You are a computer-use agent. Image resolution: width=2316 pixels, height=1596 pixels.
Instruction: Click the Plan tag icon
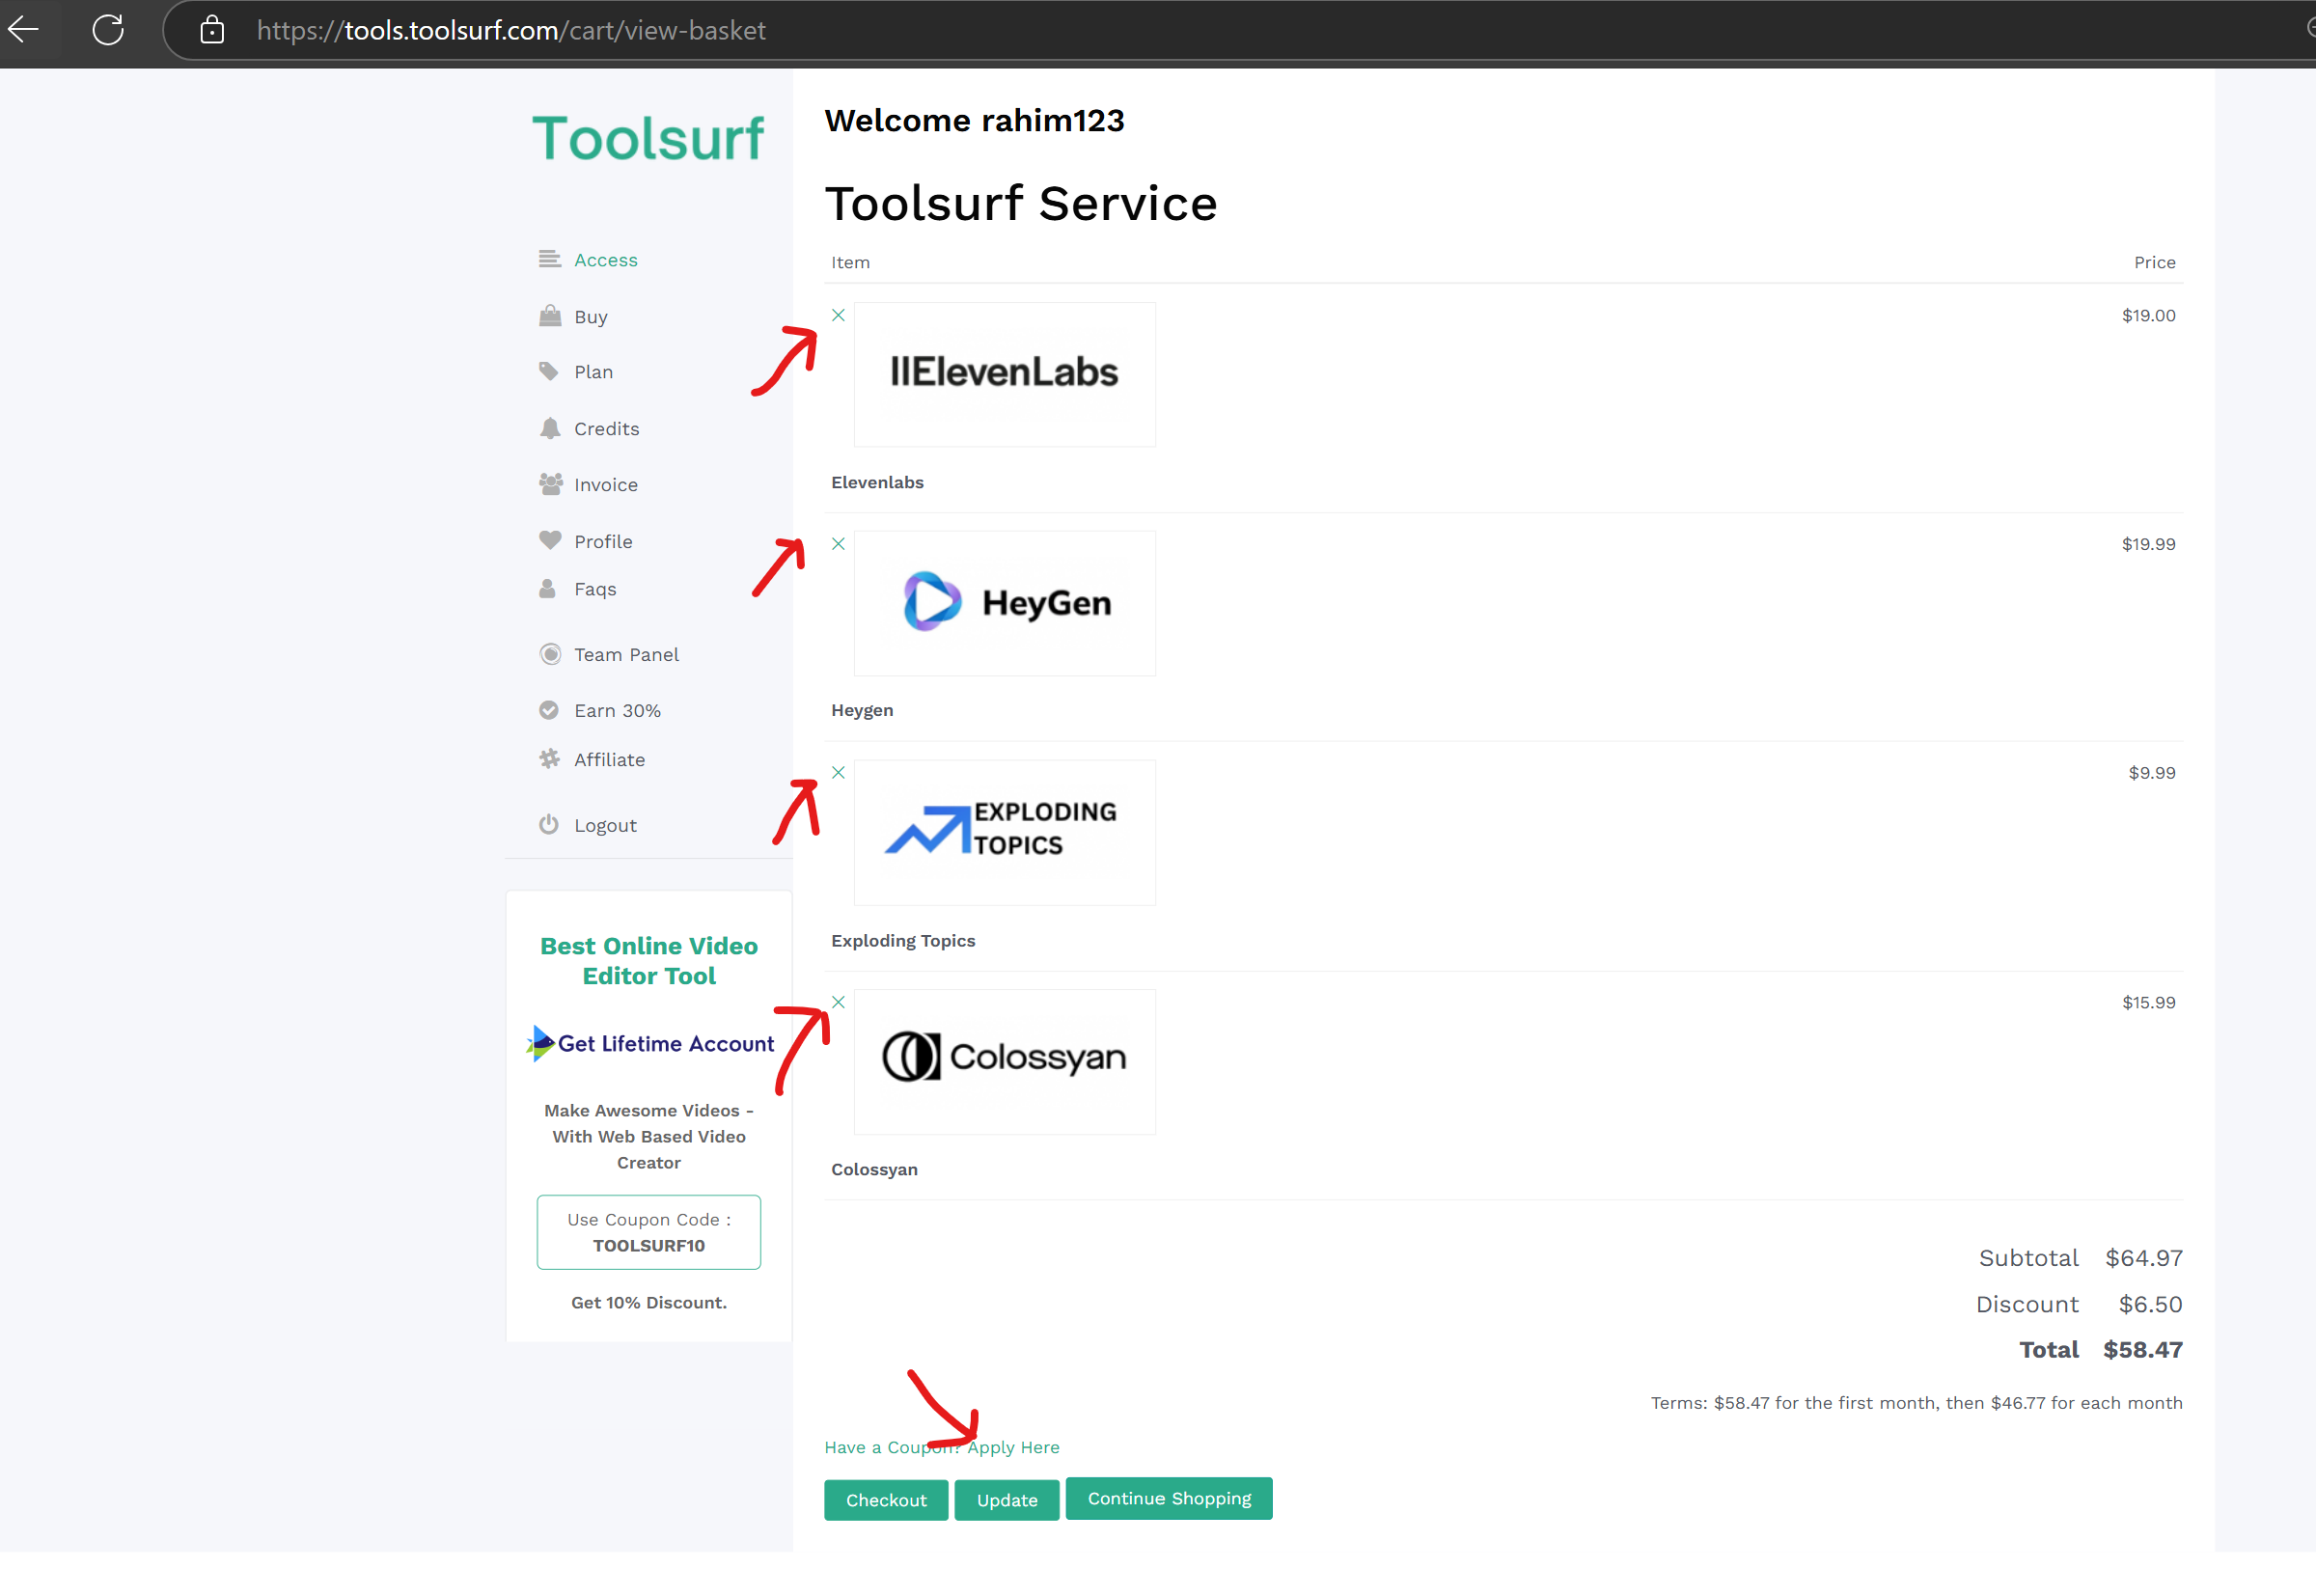(x=549, y=371)
